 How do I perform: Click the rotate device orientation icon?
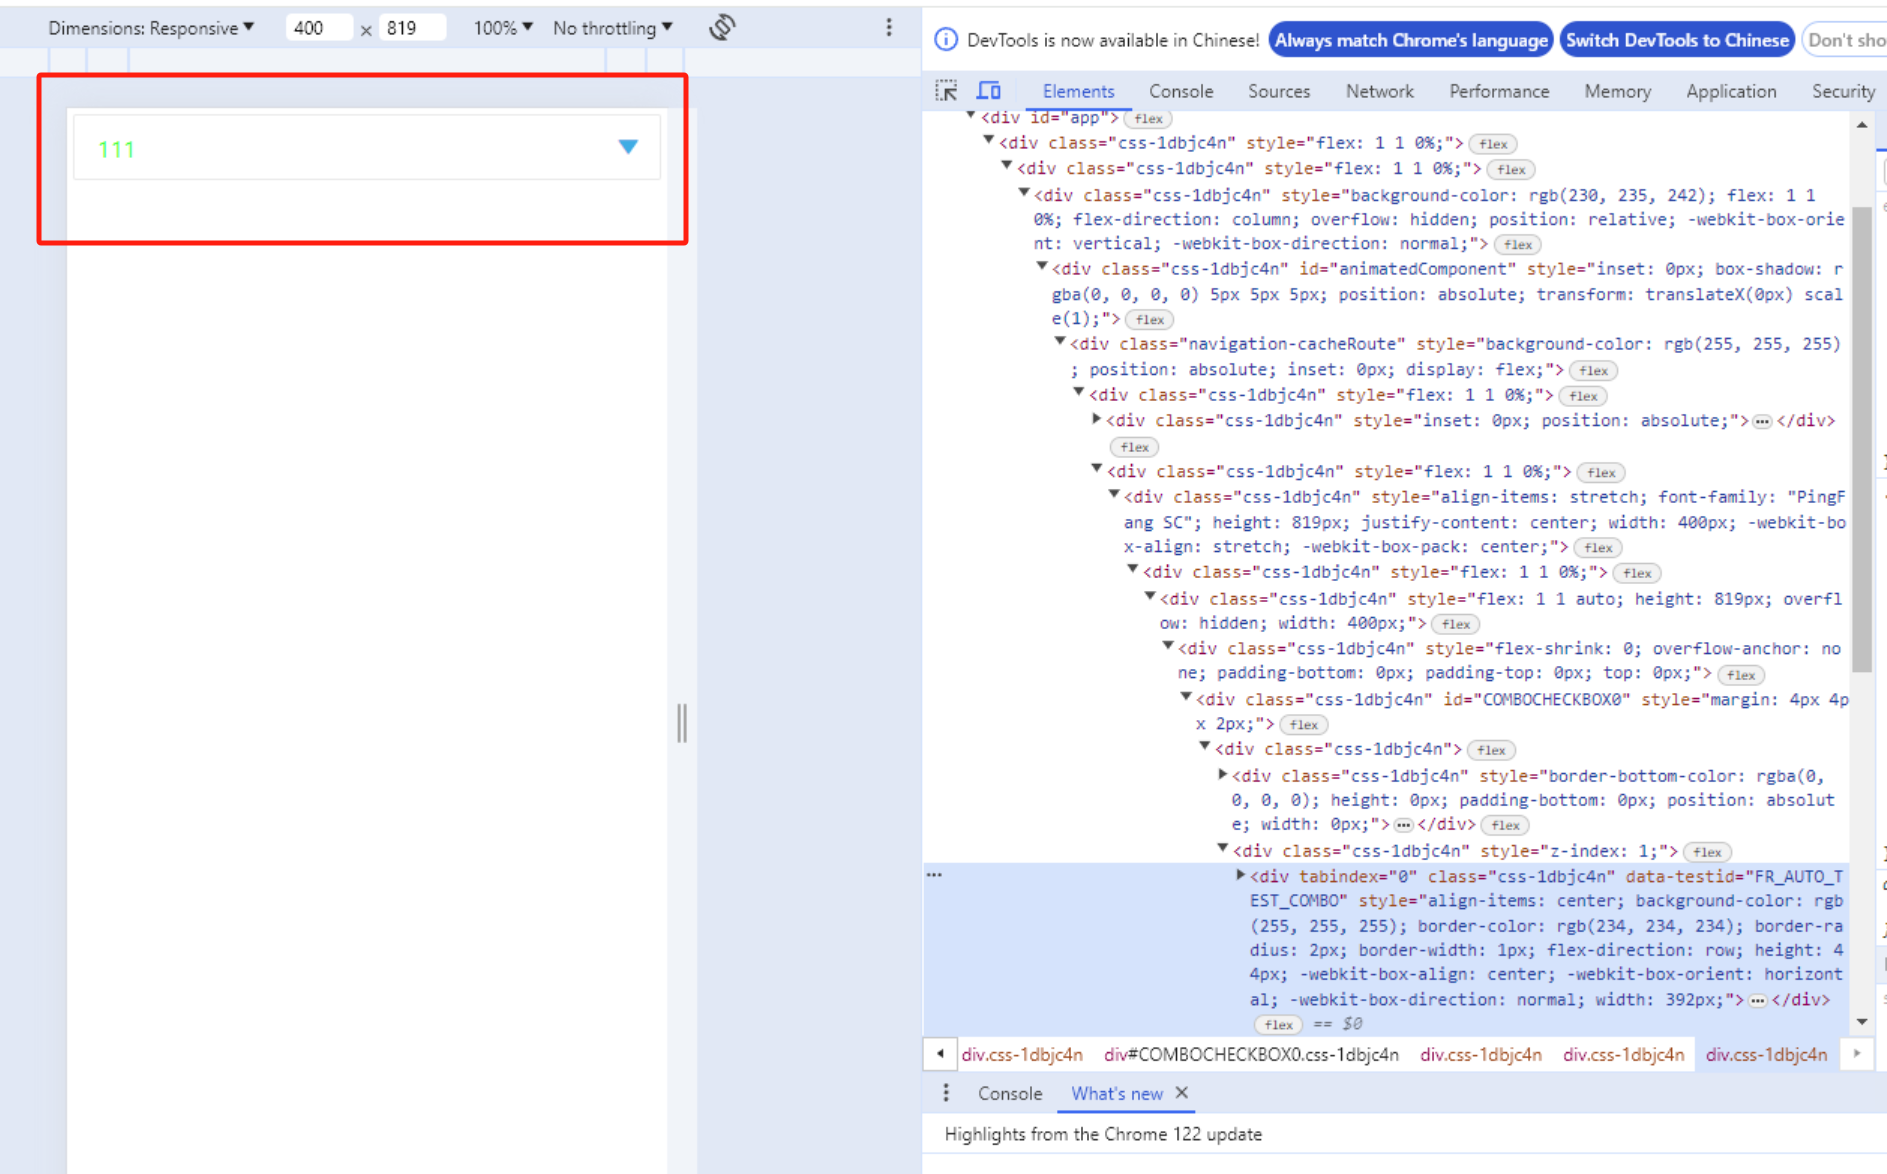point(722,27)
